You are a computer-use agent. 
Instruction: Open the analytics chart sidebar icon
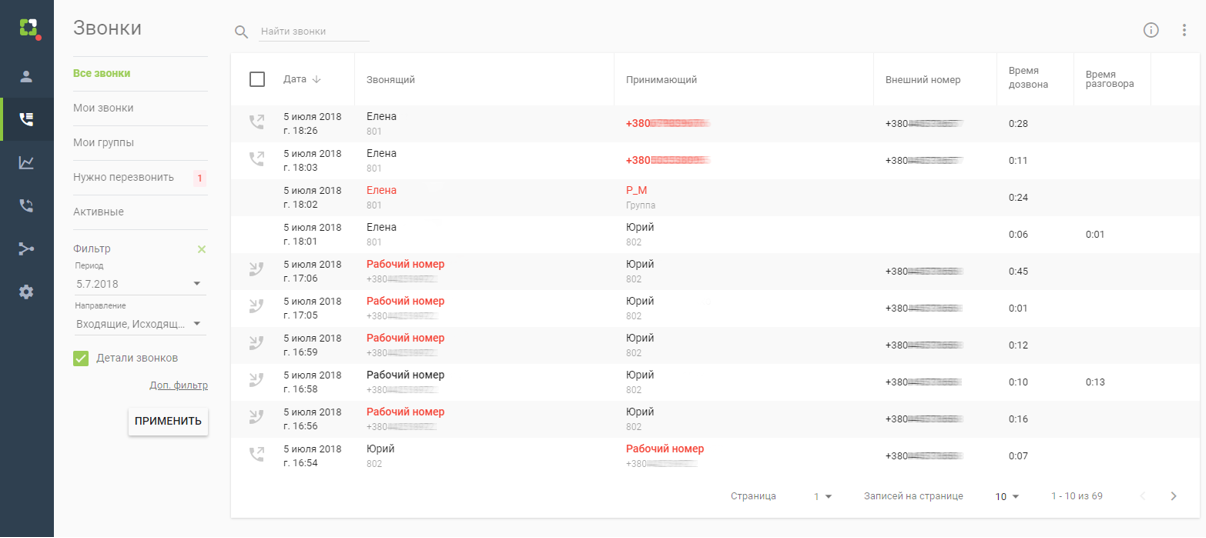(27, 162)
